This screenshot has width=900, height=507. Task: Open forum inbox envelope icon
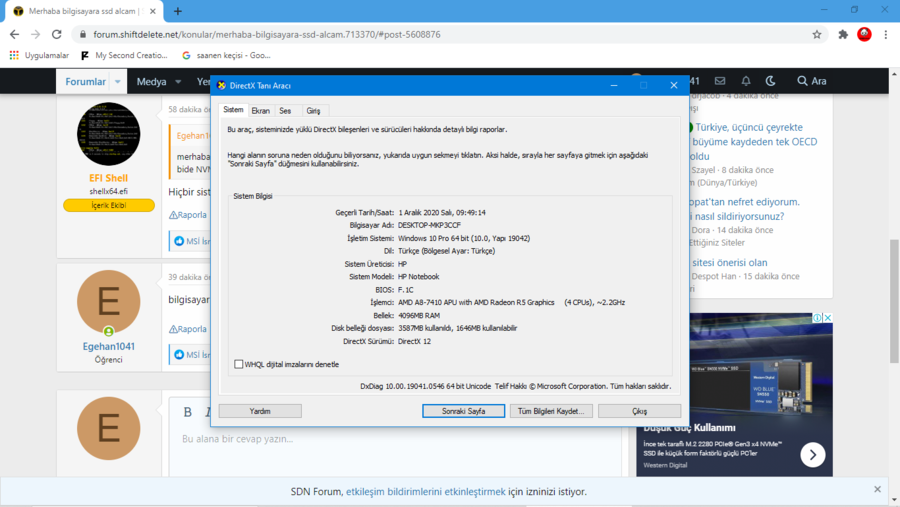(x=720, y=81)
